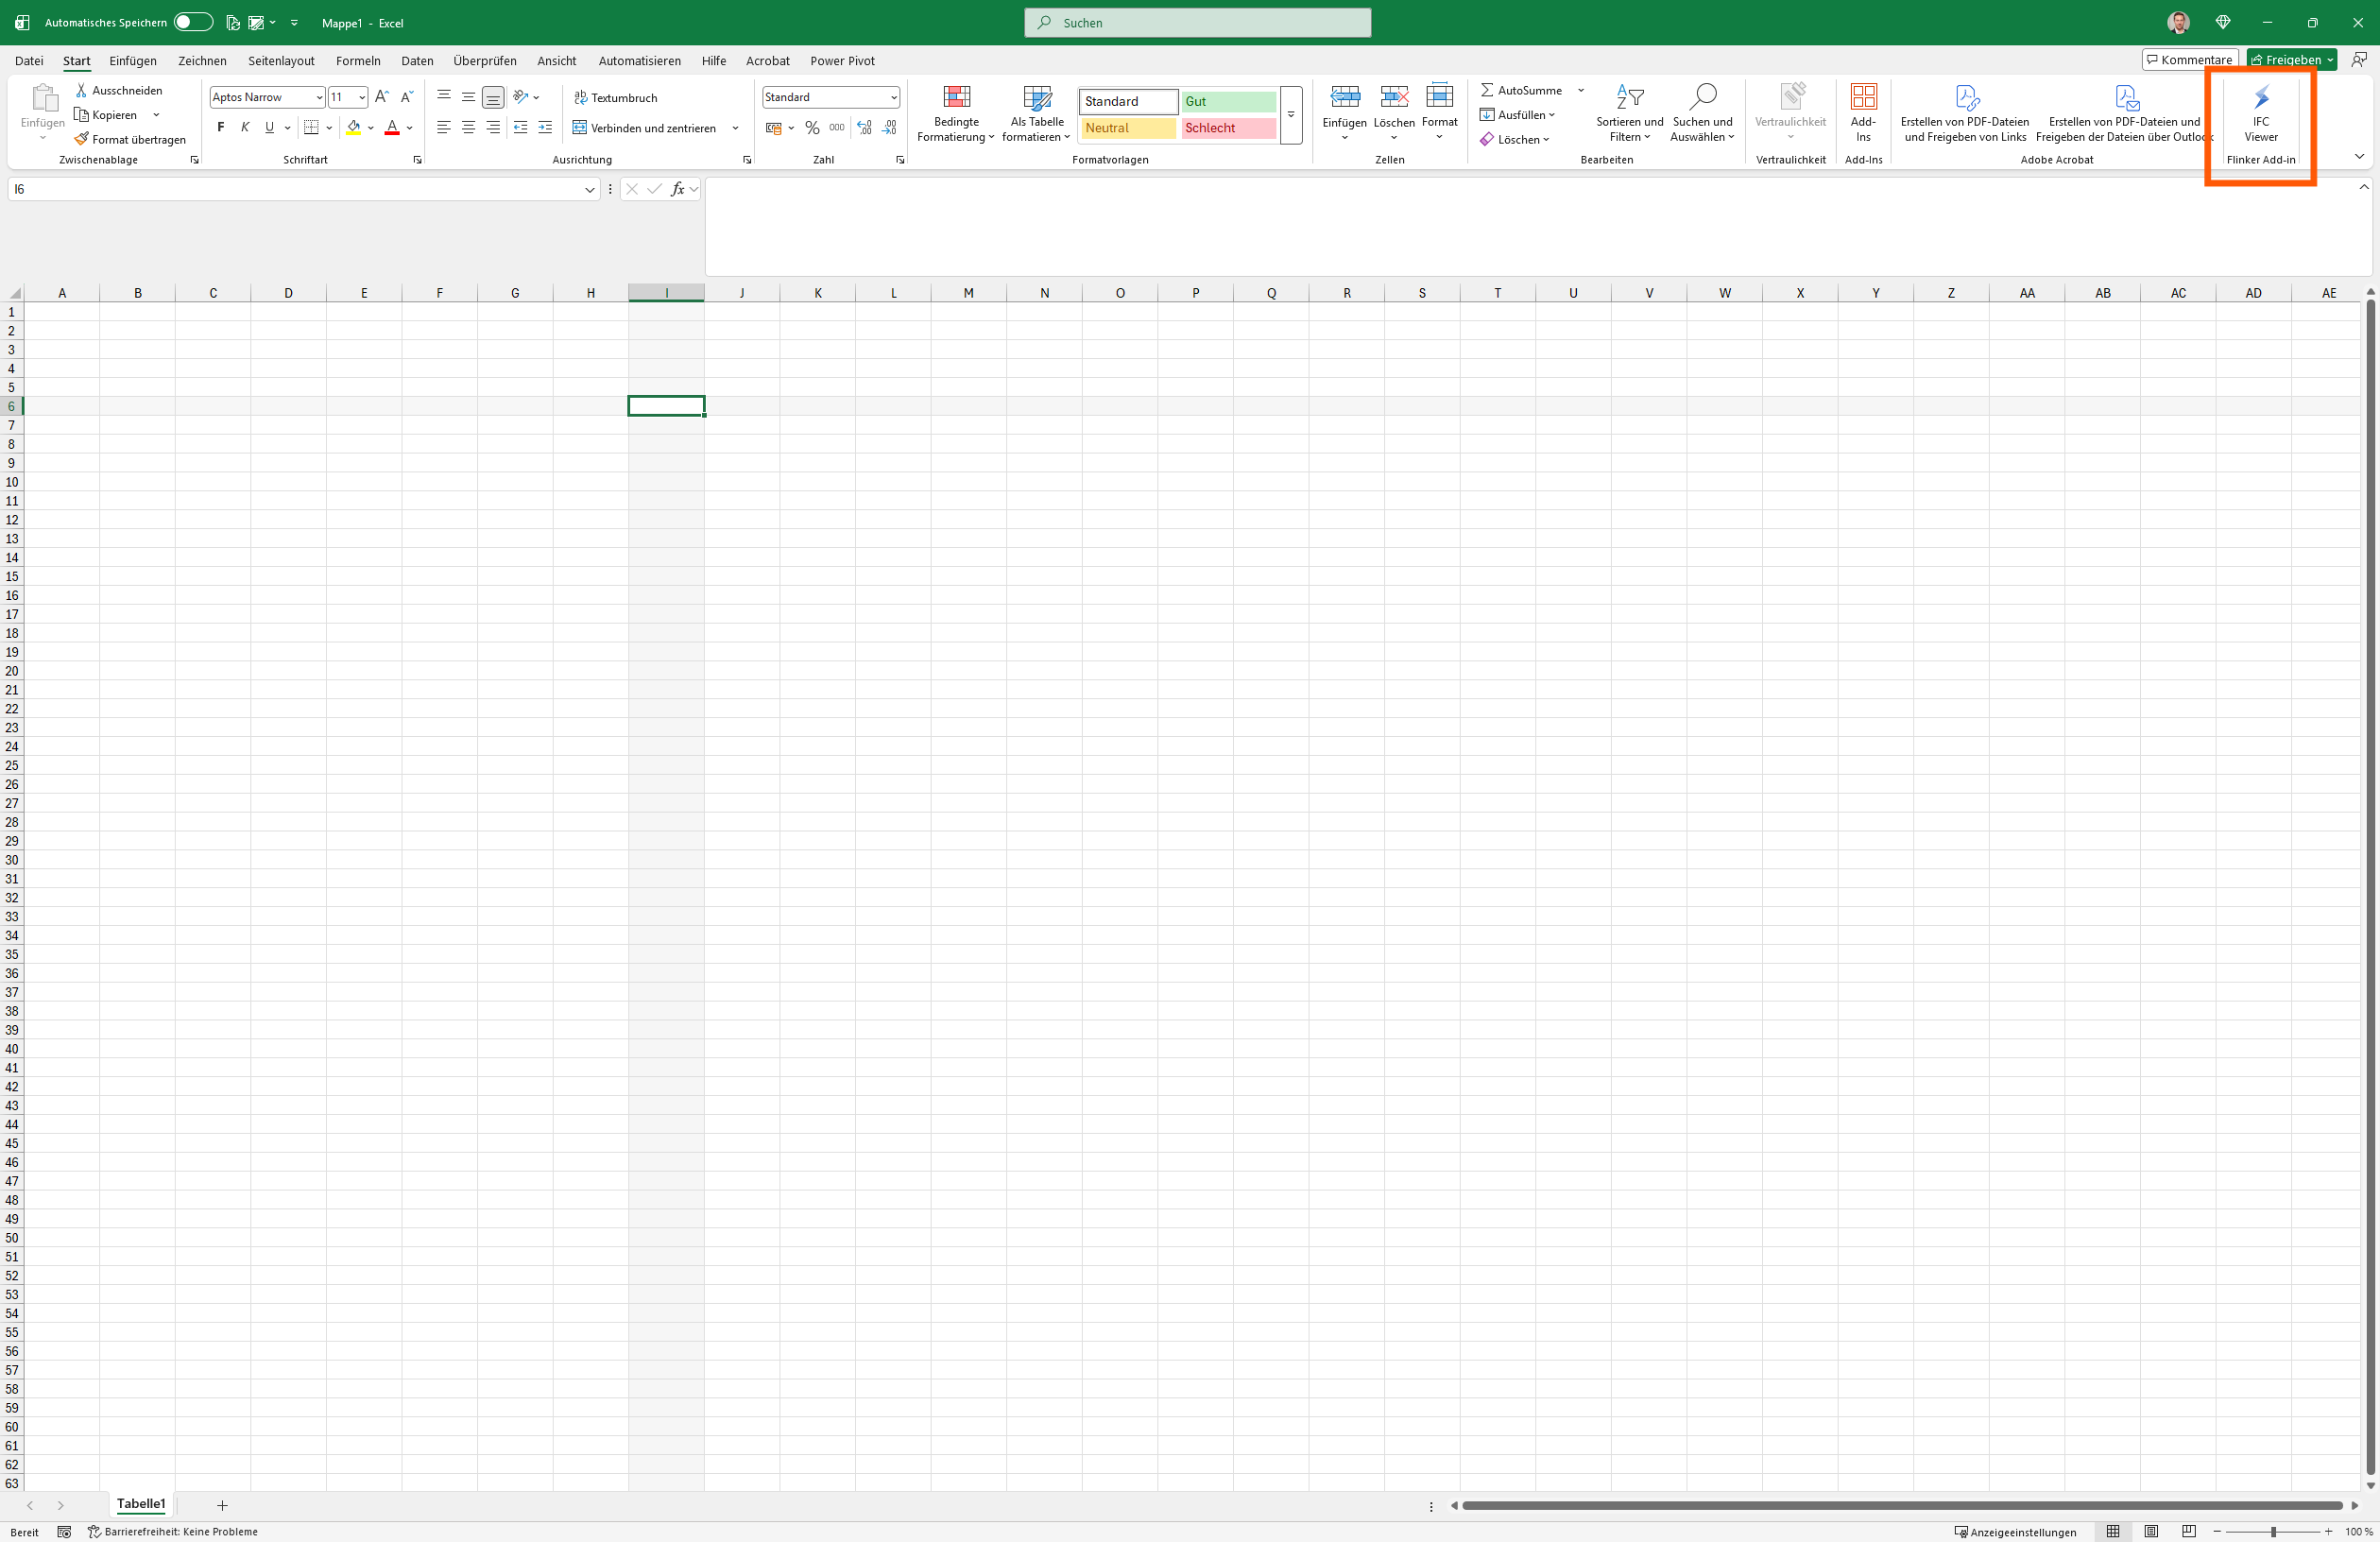The width and height of the screenshot is (2380, 1542).
Task: Click the AutoSumme sigma icon
Action: click(1487, 90)
